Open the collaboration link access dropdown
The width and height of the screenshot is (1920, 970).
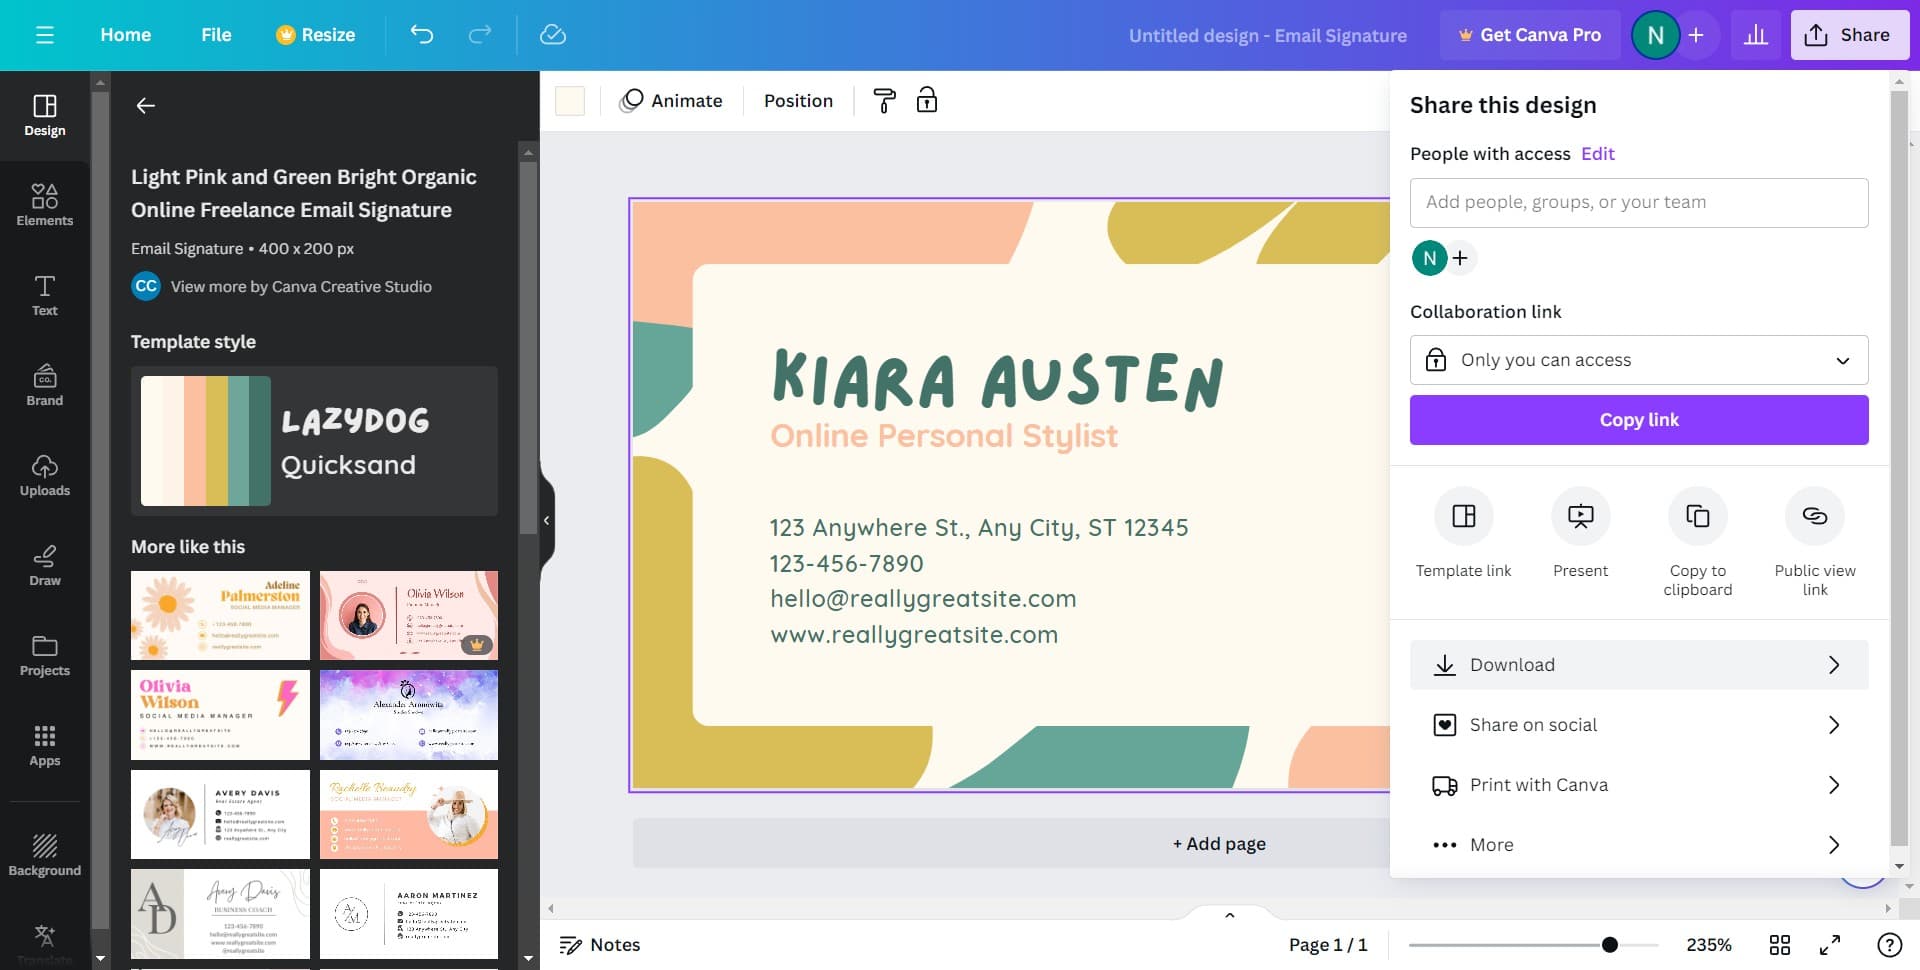tap(1638, 360)
